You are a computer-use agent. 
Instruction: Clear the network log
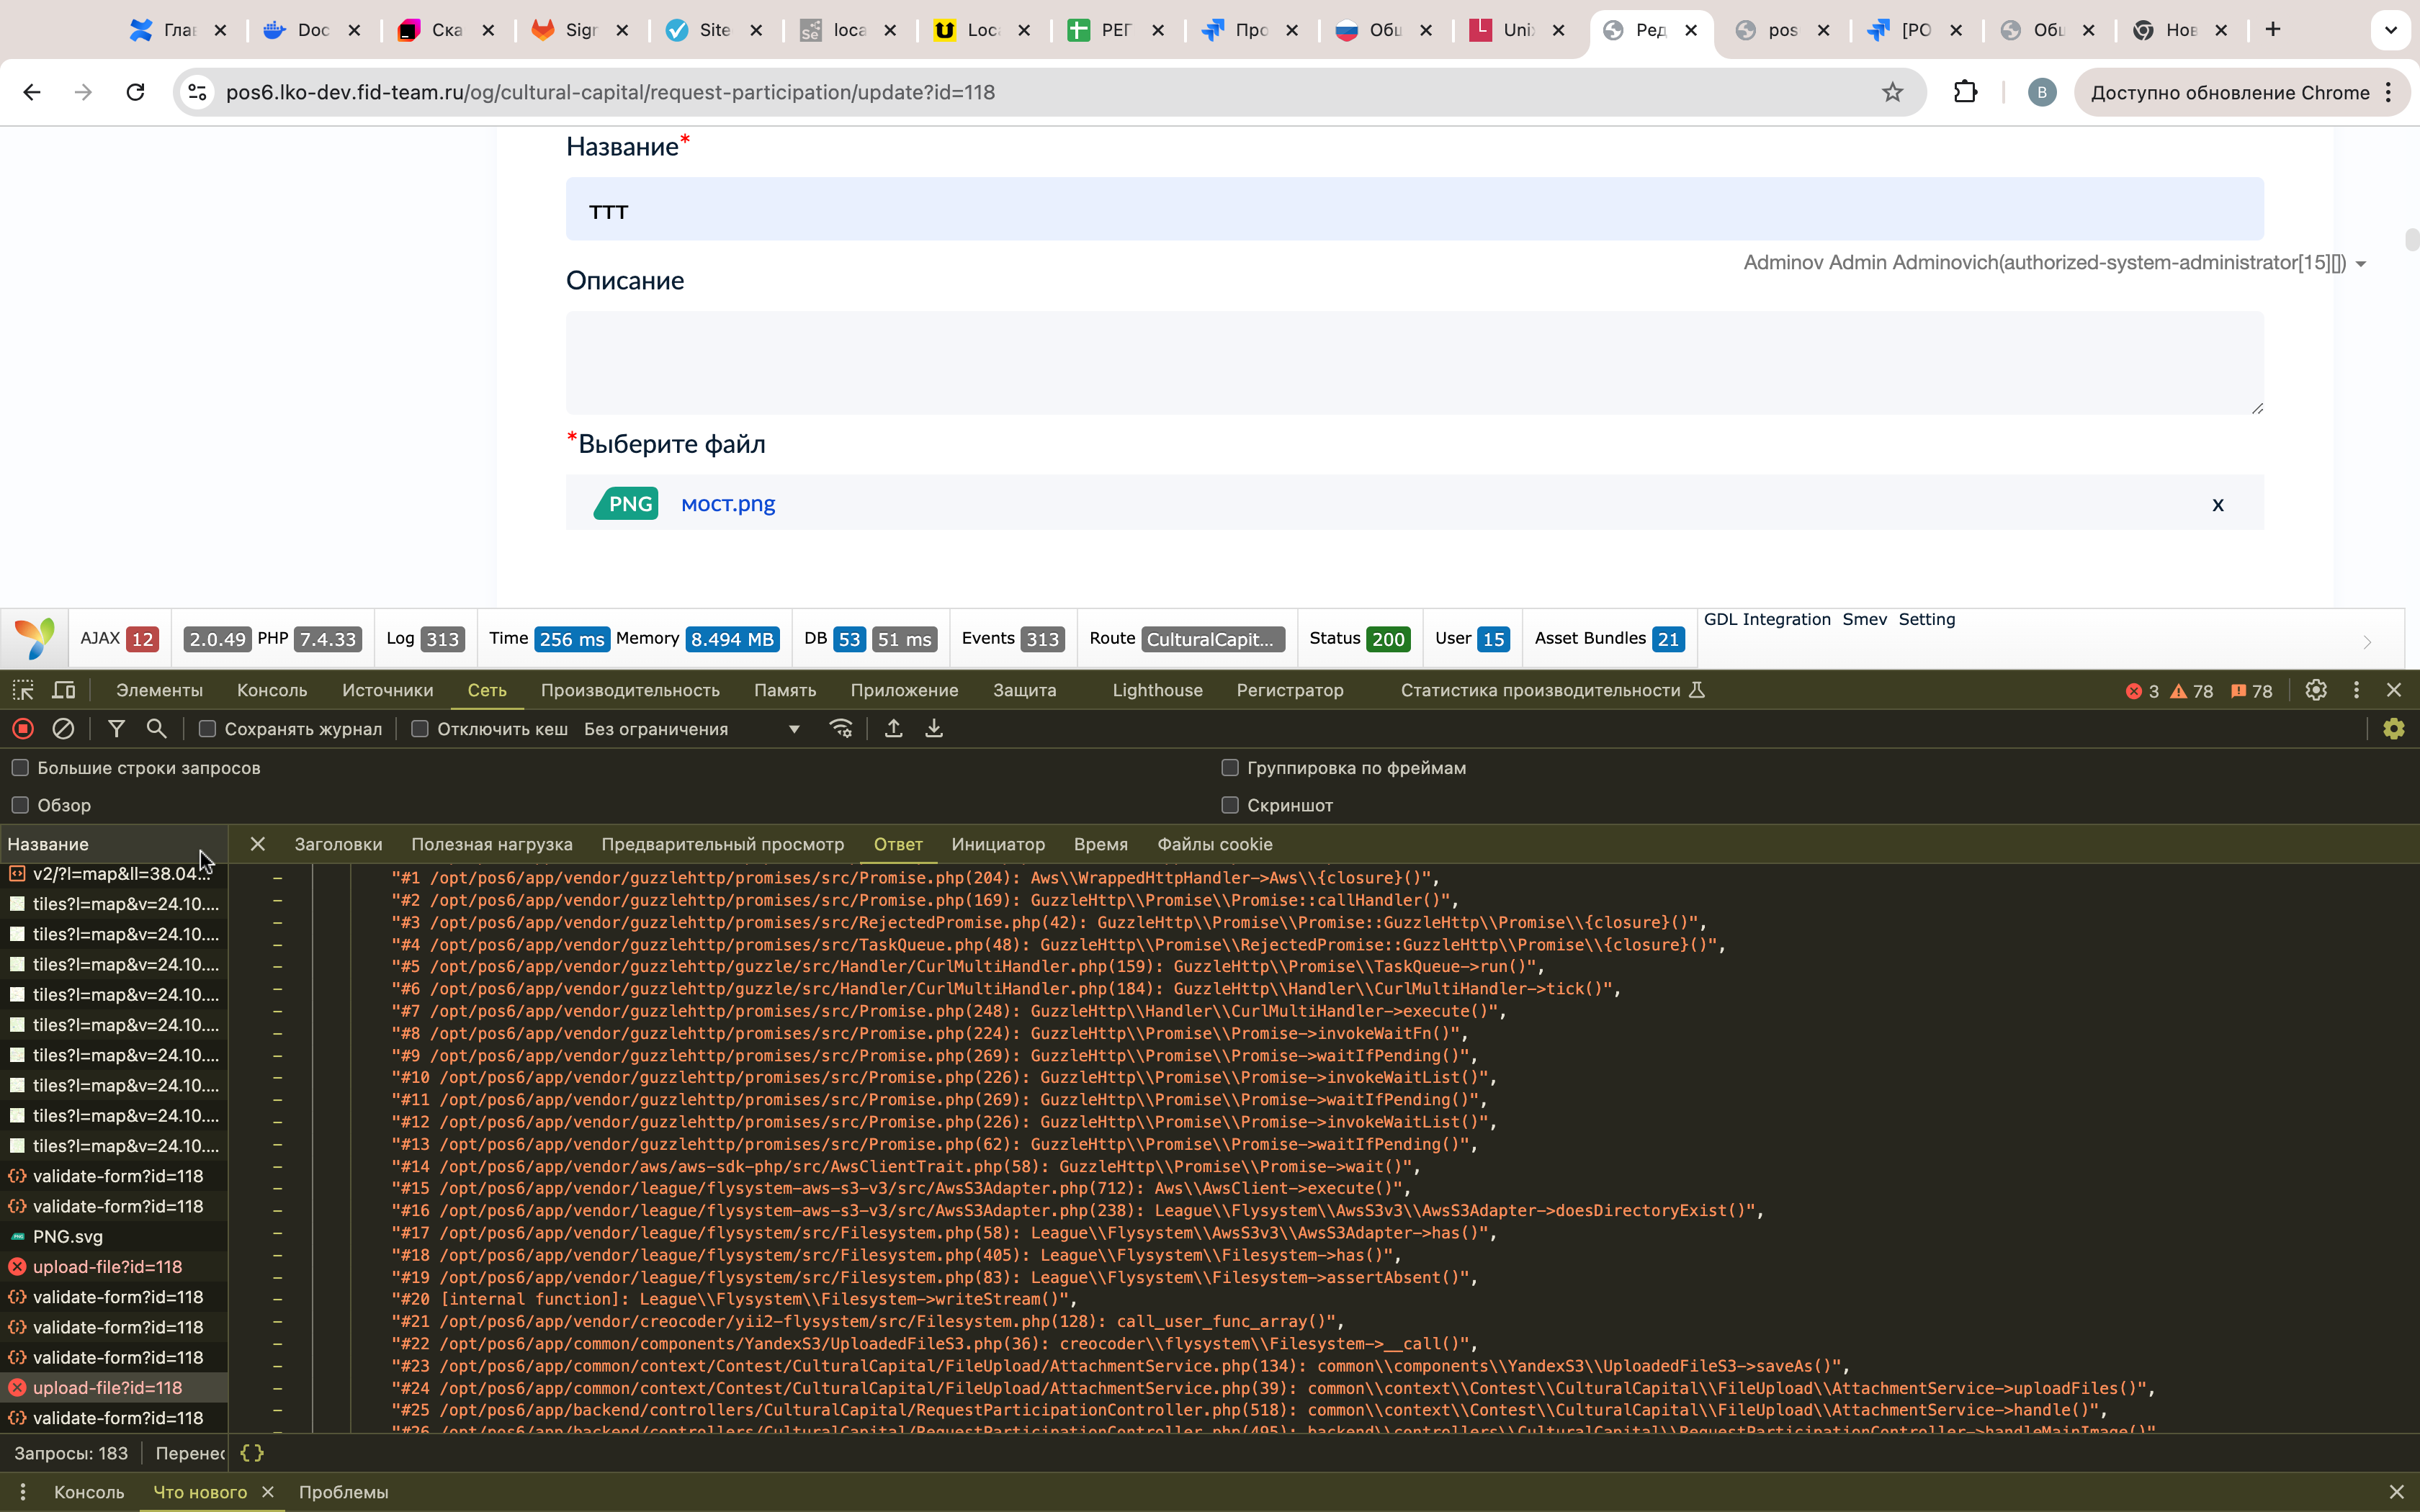pyautogui.click(x=63, y=729)
